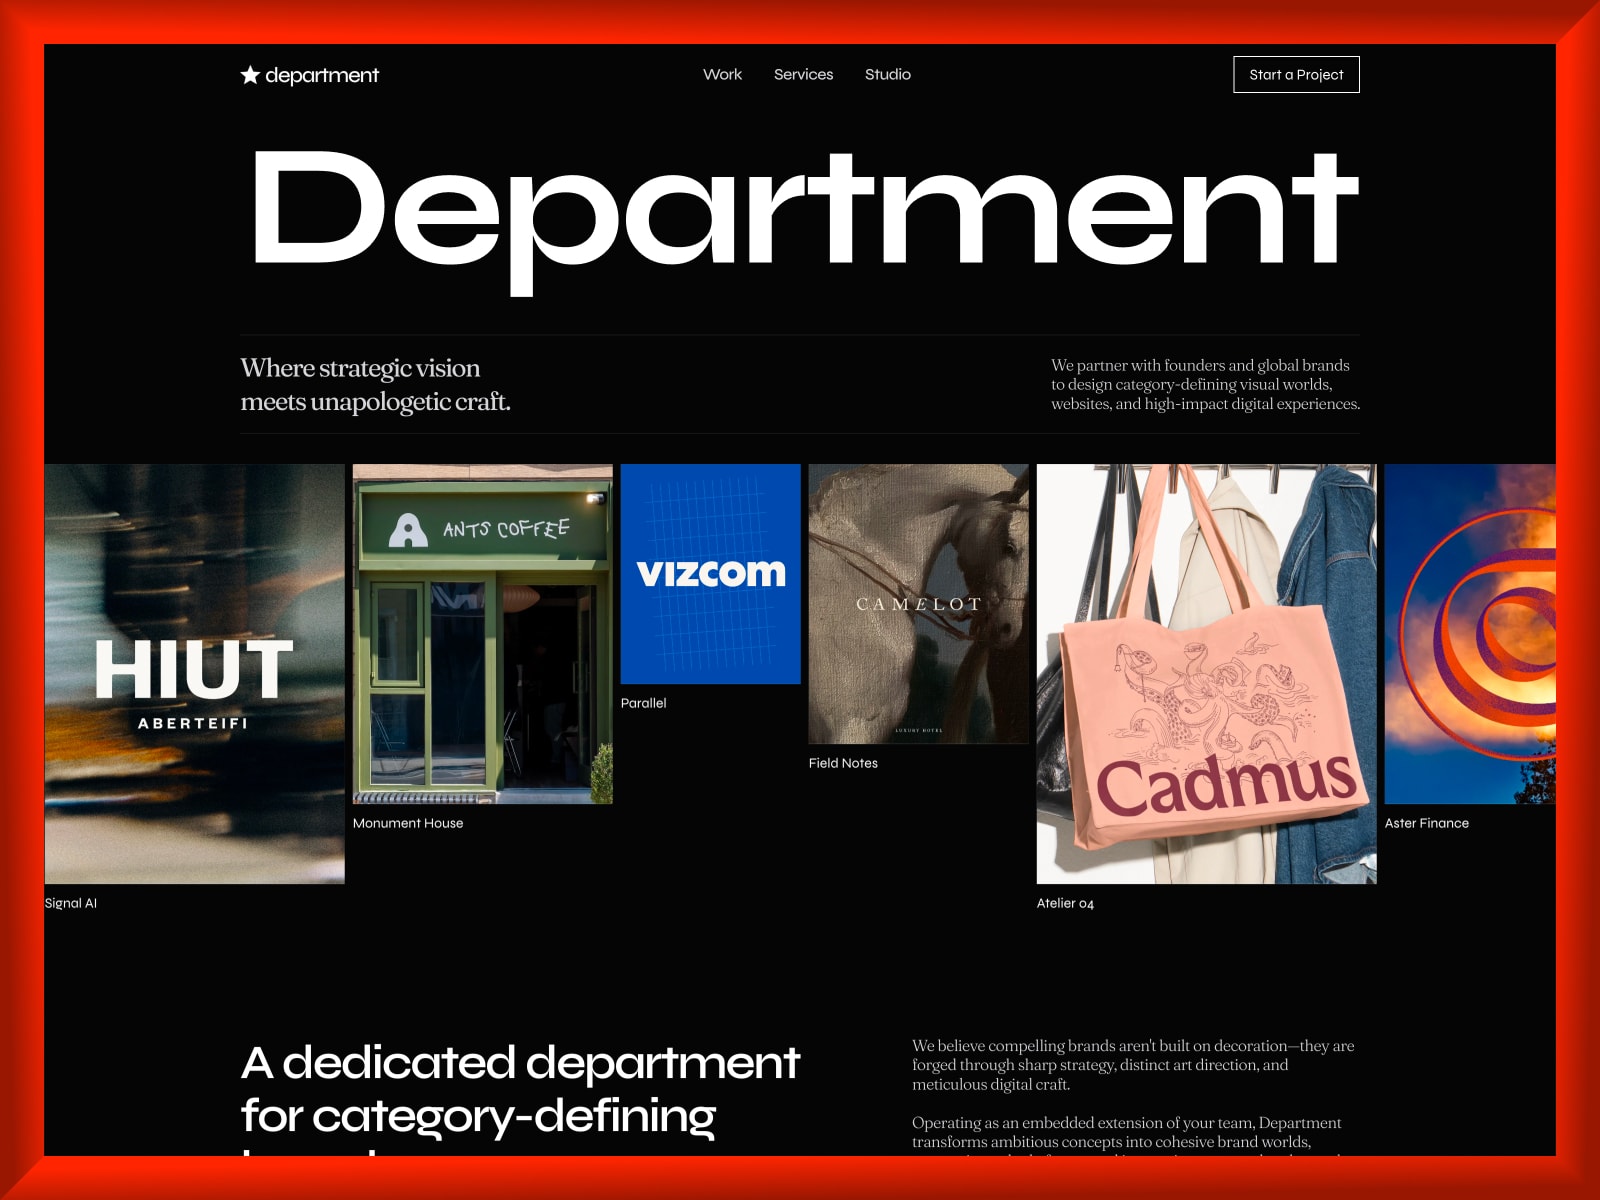Click the Aster Finance caption
Image resolution: width=1600 pixels, height=1200 pixels.
tap(1427, 823)
